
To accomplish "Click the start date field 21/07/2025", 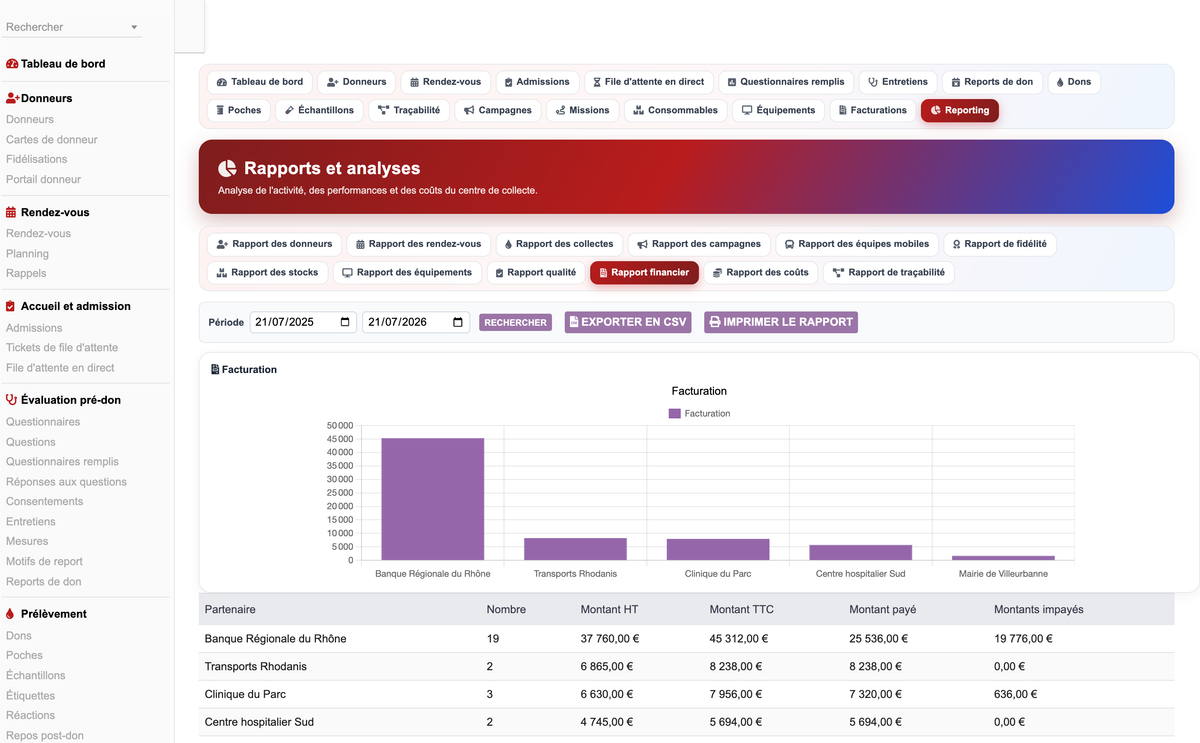I will [303, 322].
